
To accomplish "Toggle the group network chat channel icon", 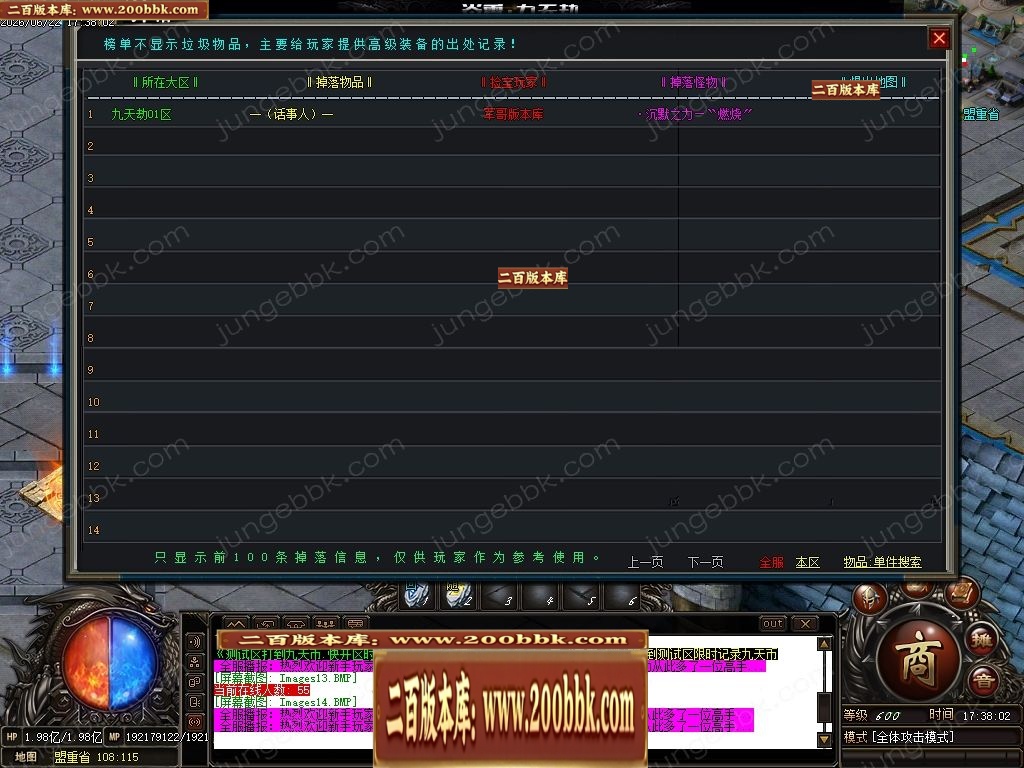I will (195, 662).
